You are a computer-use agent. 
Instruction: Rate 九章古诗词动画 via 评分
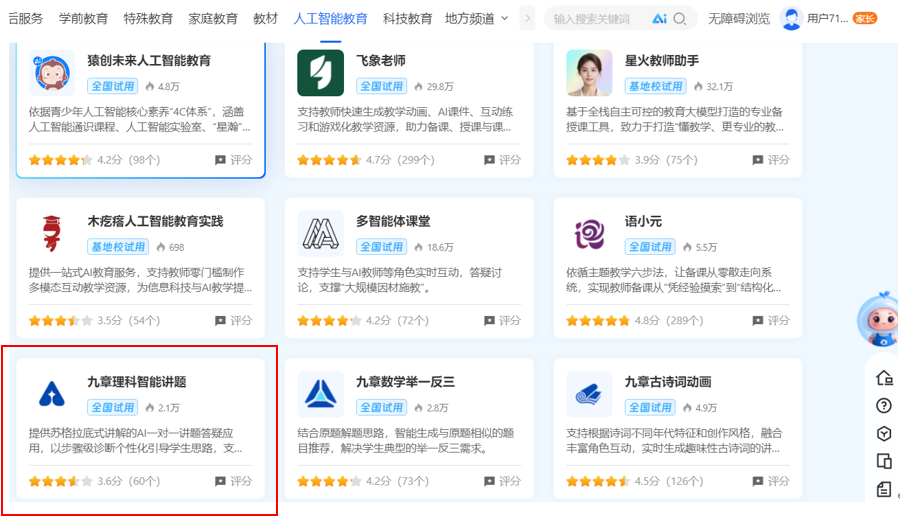771,481
